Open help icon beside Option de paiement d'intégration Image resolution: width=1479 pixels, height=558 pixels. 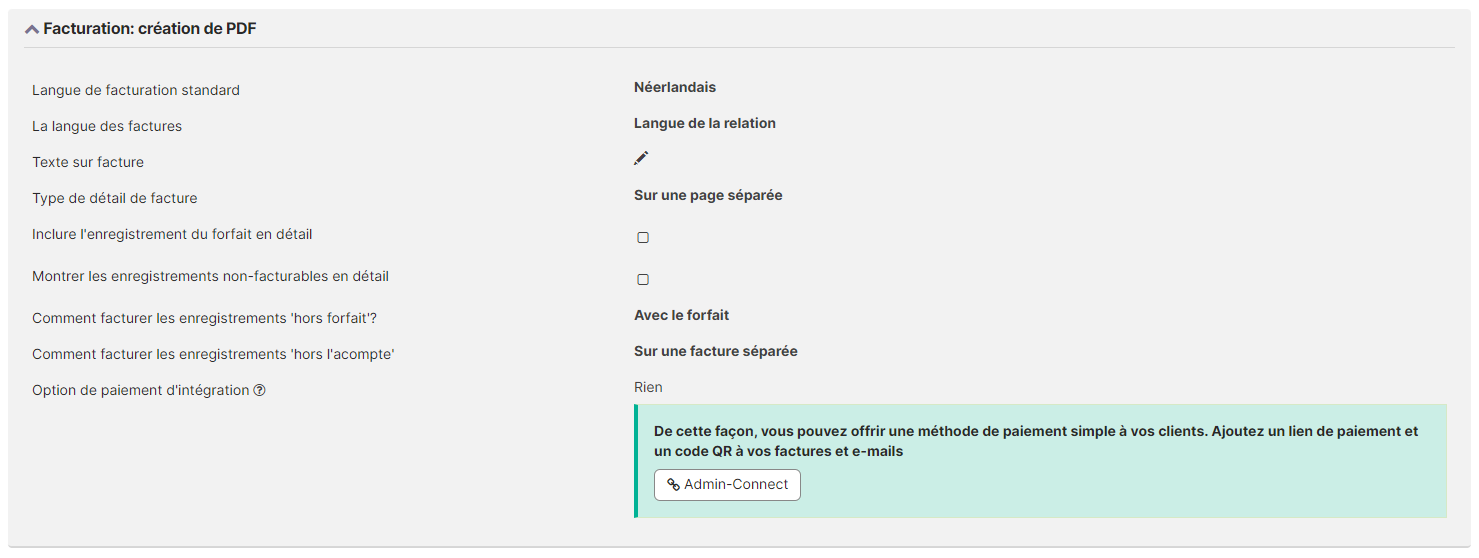259,391
